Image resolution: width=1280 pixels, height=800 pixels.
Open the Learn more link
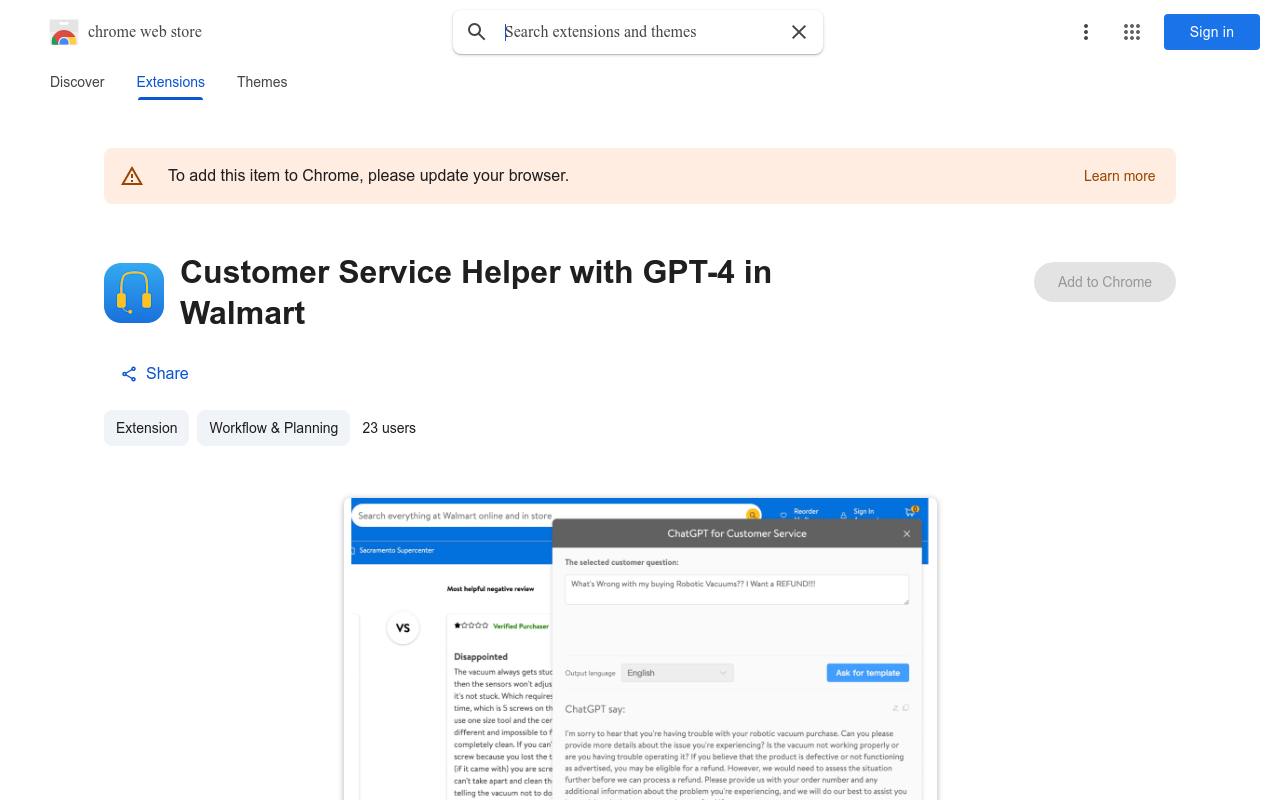point(1119,176)
